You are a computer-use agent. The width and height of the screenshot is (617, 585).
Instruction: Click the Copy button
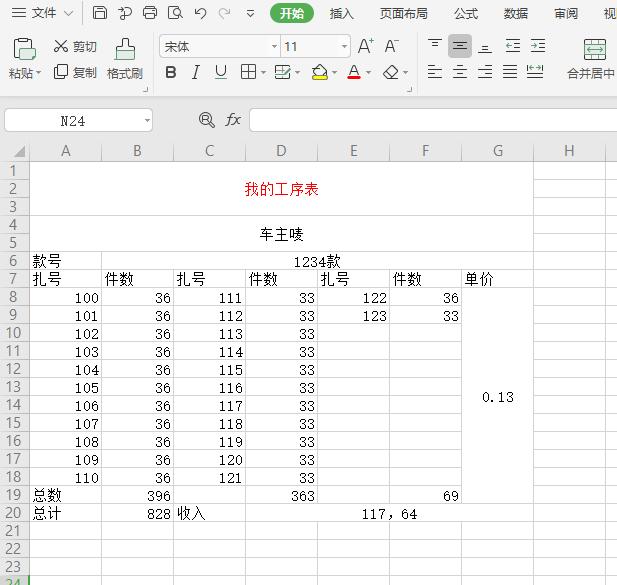75,72
